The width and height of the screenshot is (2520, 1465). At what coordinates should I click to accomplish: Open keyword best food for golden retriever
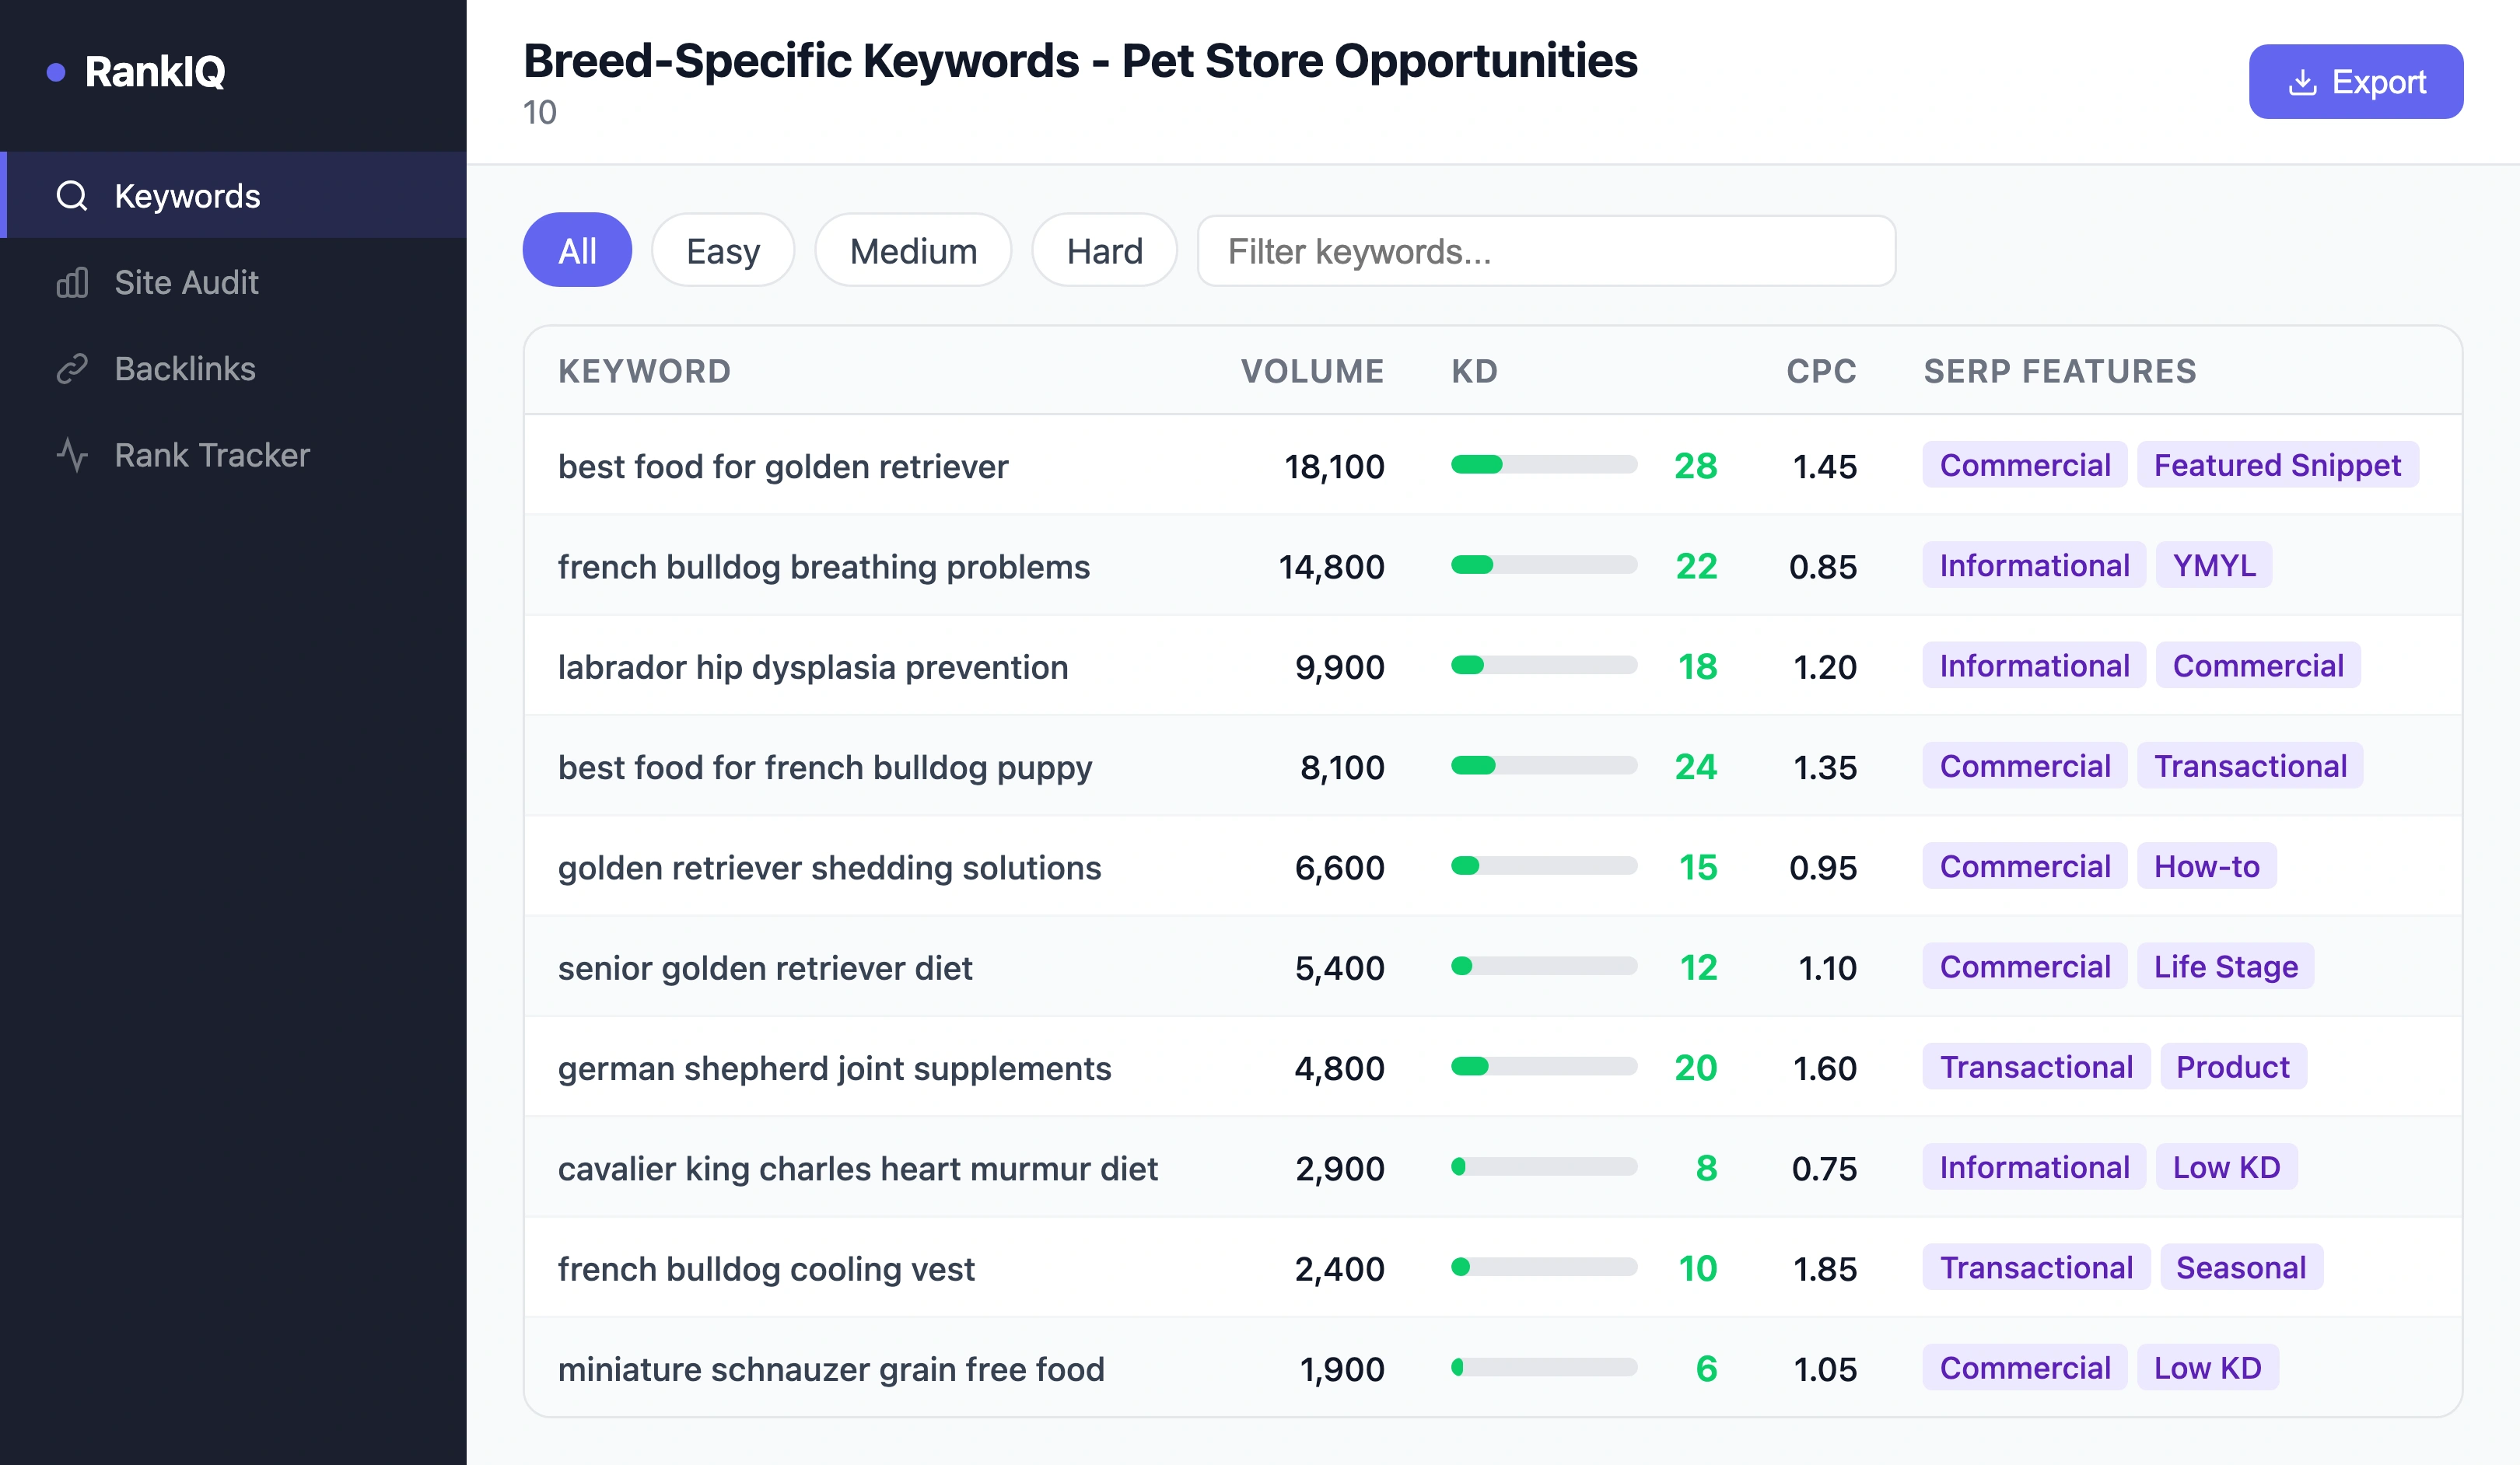(x=783, y=466)
